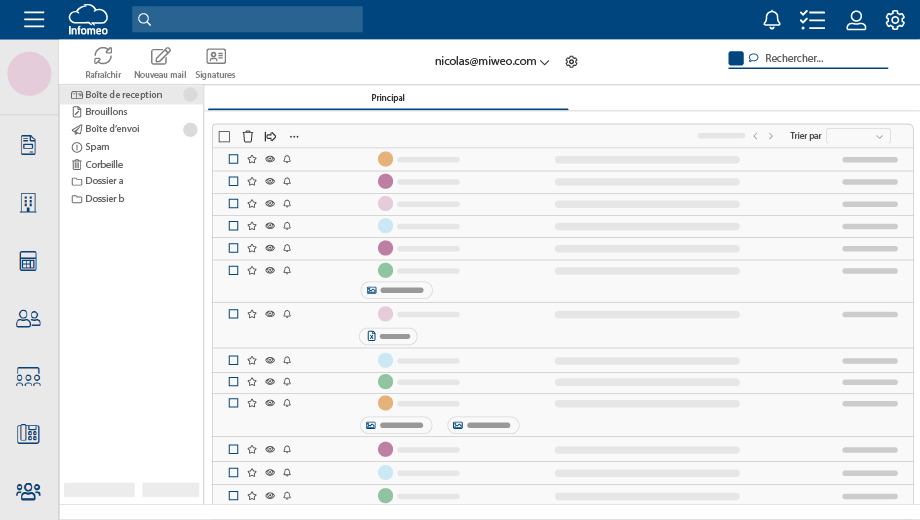The image size is (920, 520).
Task: Open the Trier par sort dropdown
Action: click(x=858, y=136)
